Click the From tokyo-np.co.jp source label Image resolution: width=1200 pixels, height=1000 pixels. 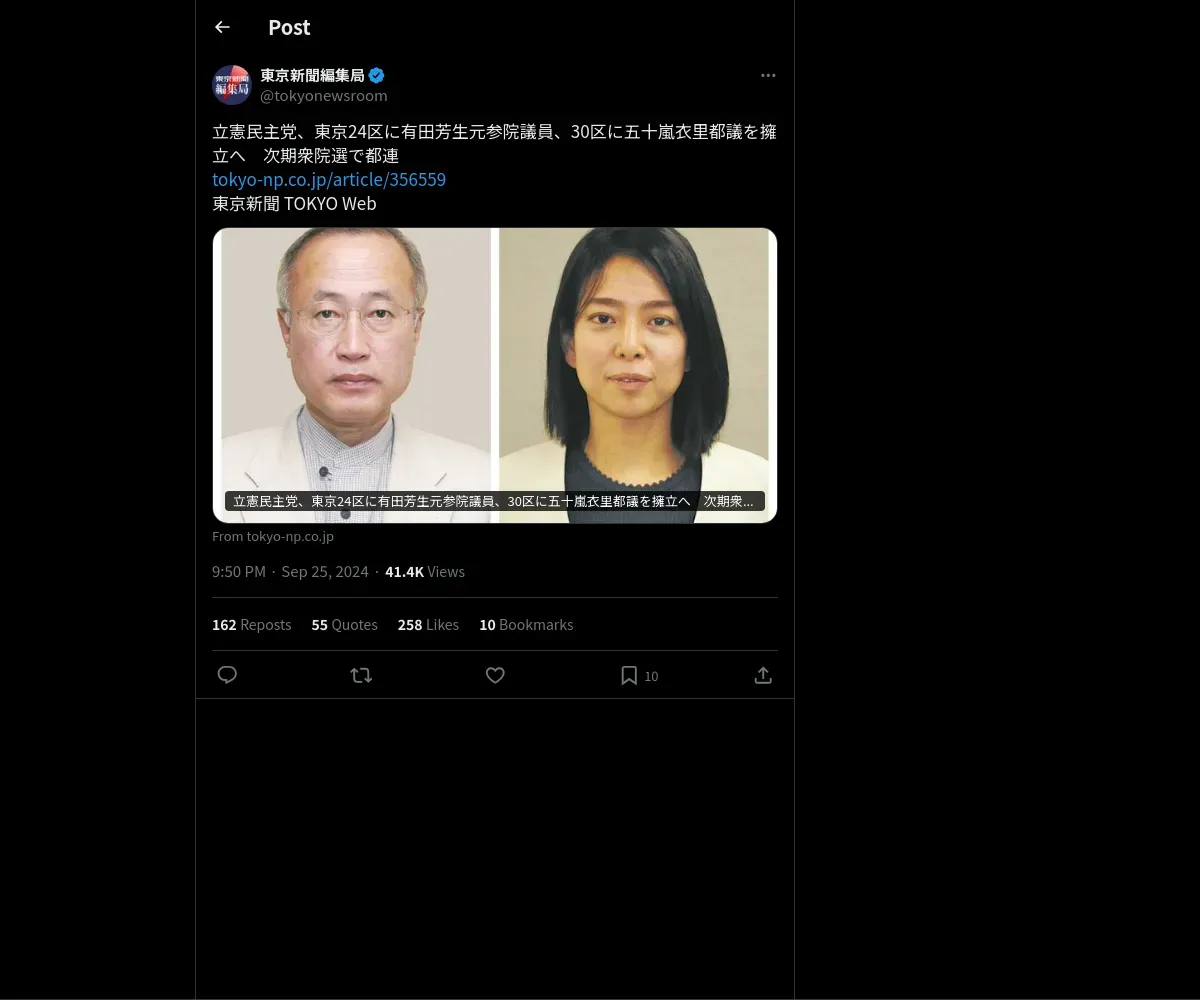point(273,537)
